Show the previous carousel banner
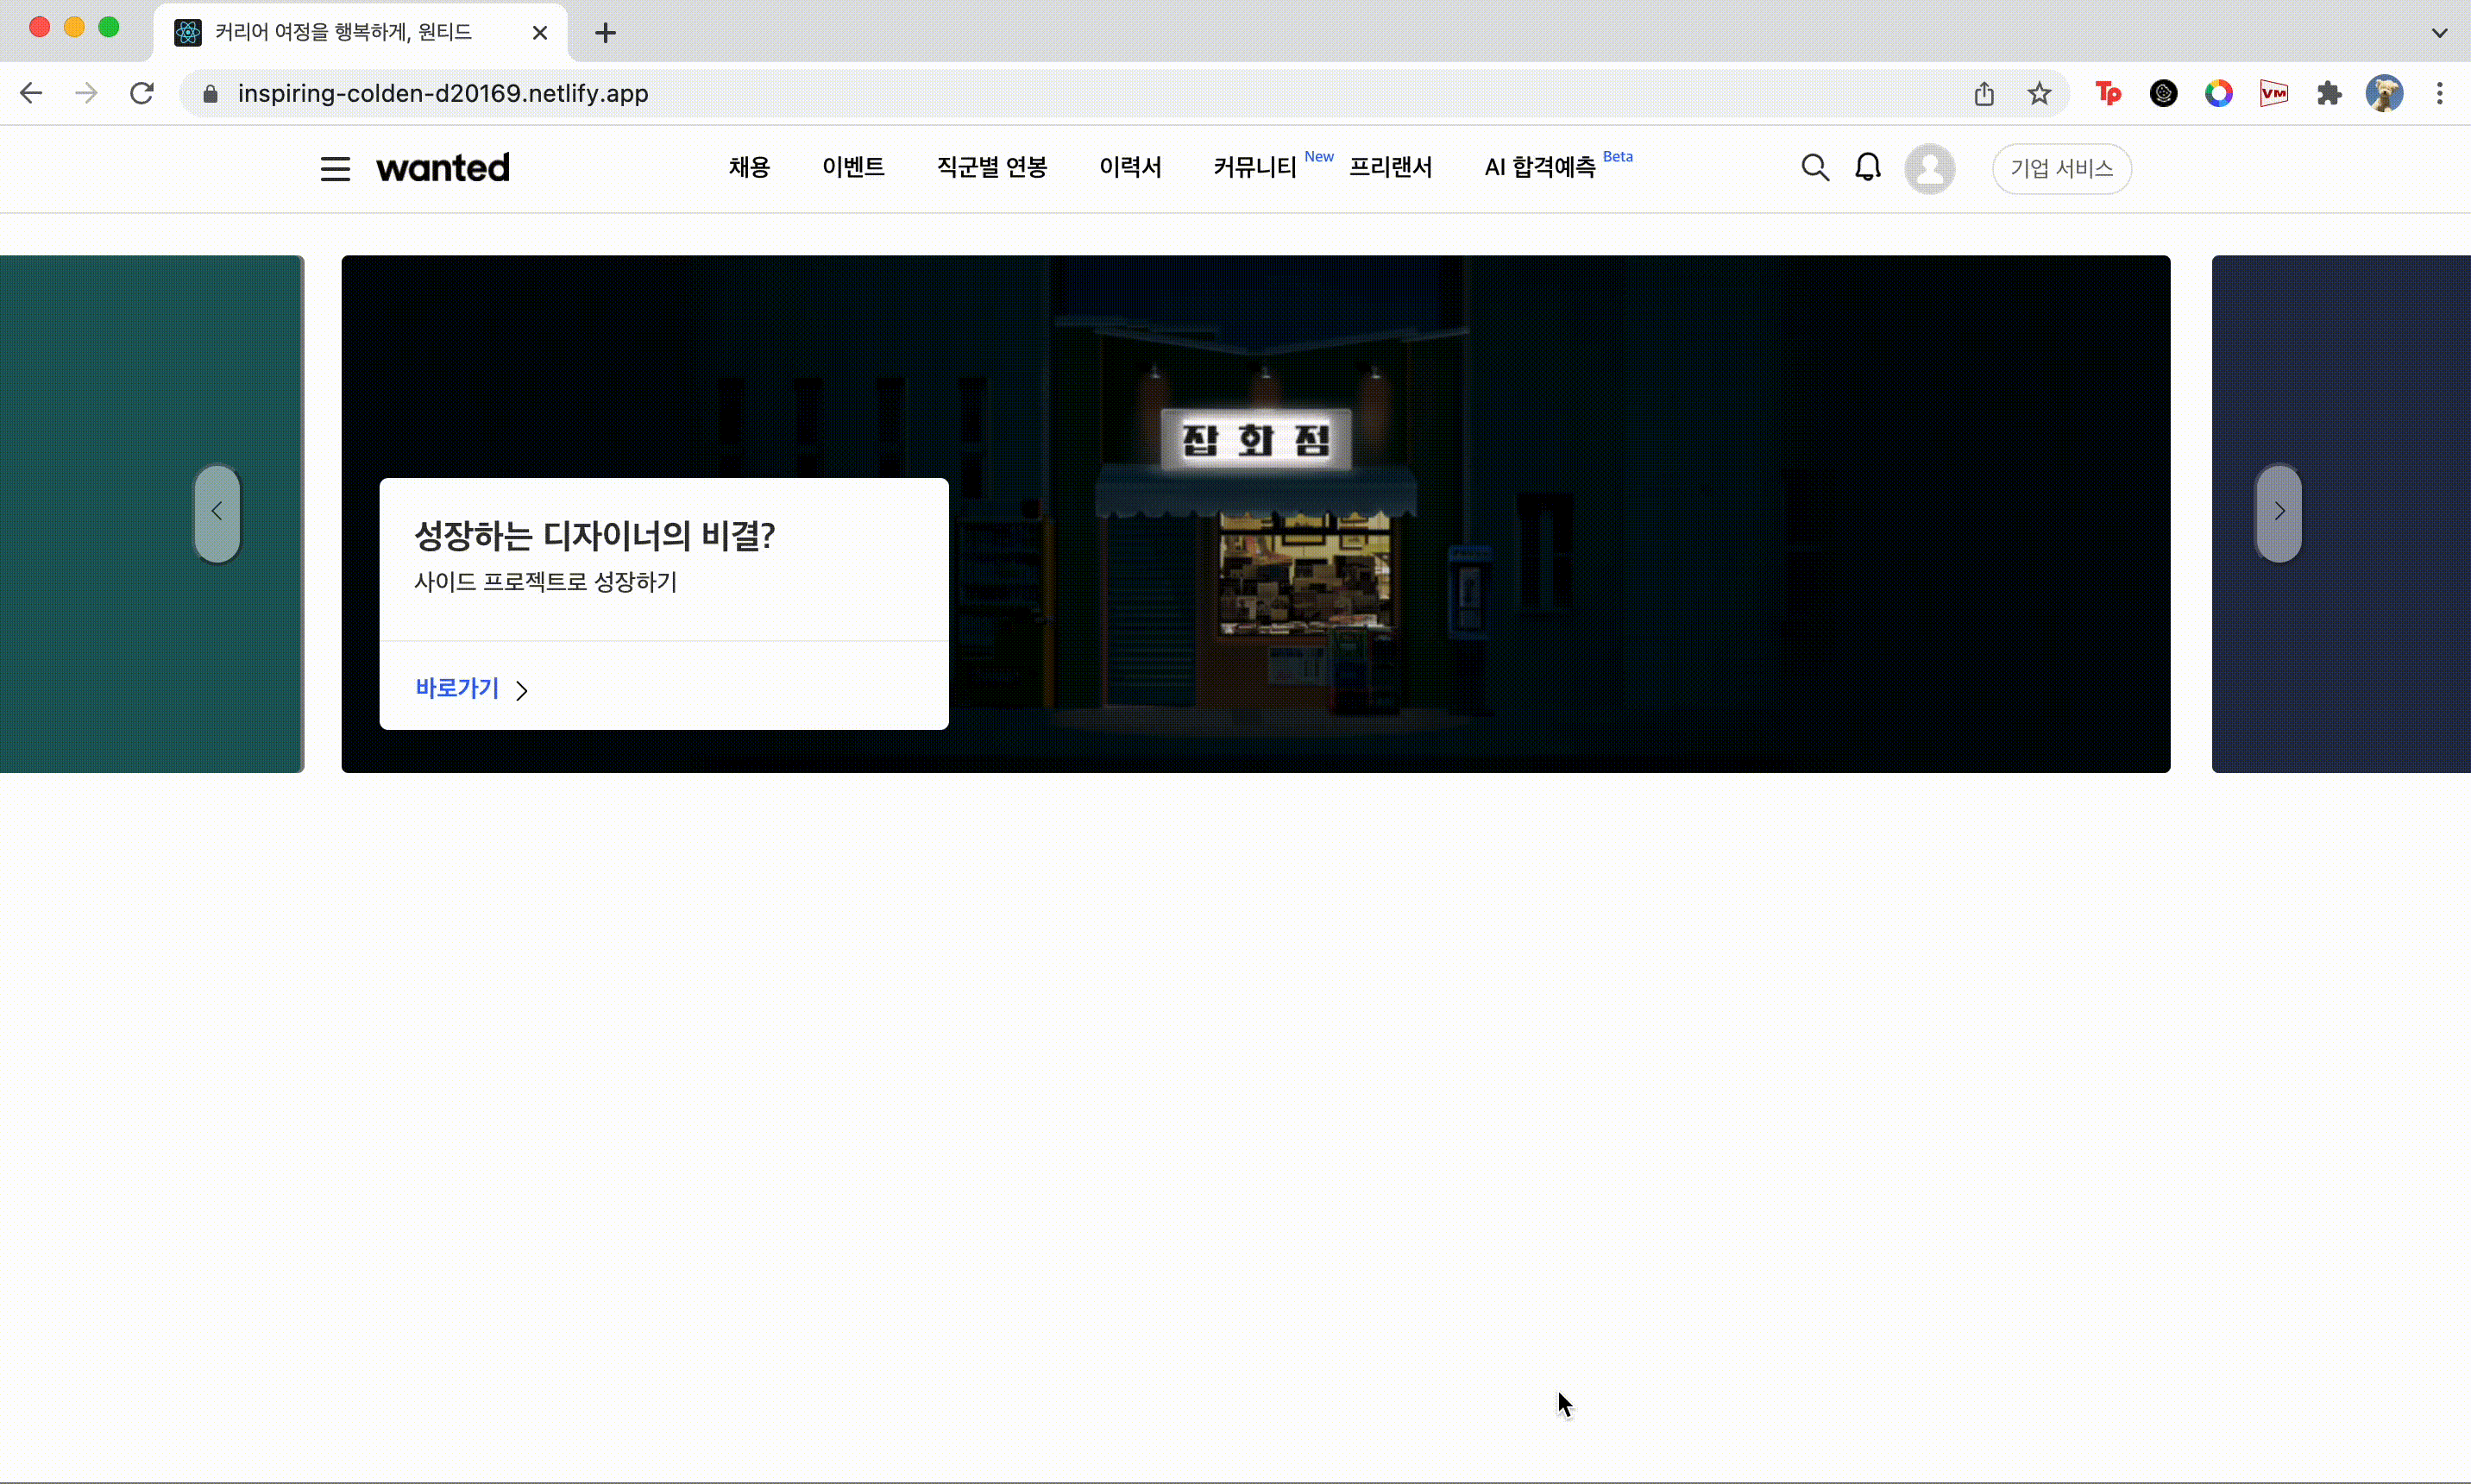The width and height of the screenshot is (2471, 1484). pyautogui.click(x=217, y=512)
